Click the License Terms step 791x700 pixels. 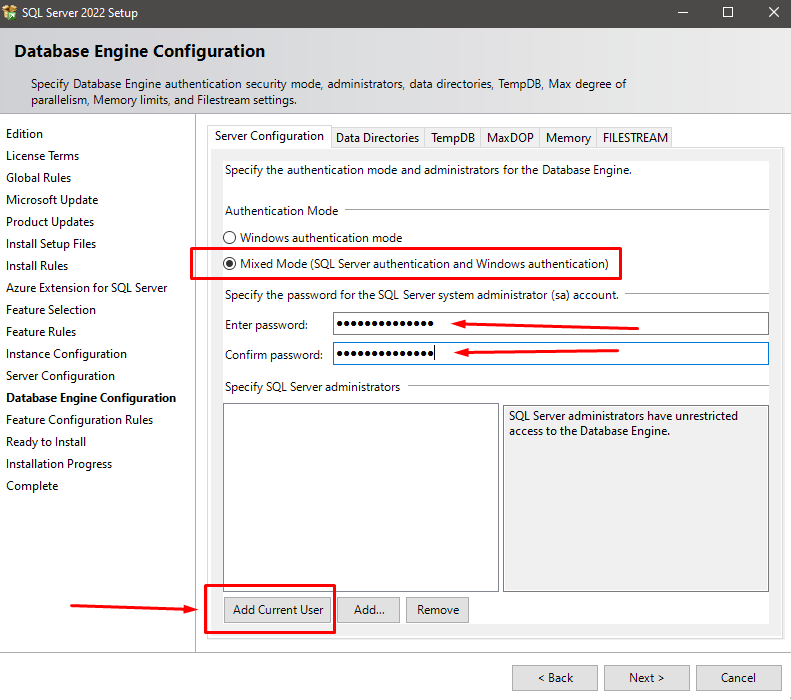pyautogui.click(x=42, y=156)
